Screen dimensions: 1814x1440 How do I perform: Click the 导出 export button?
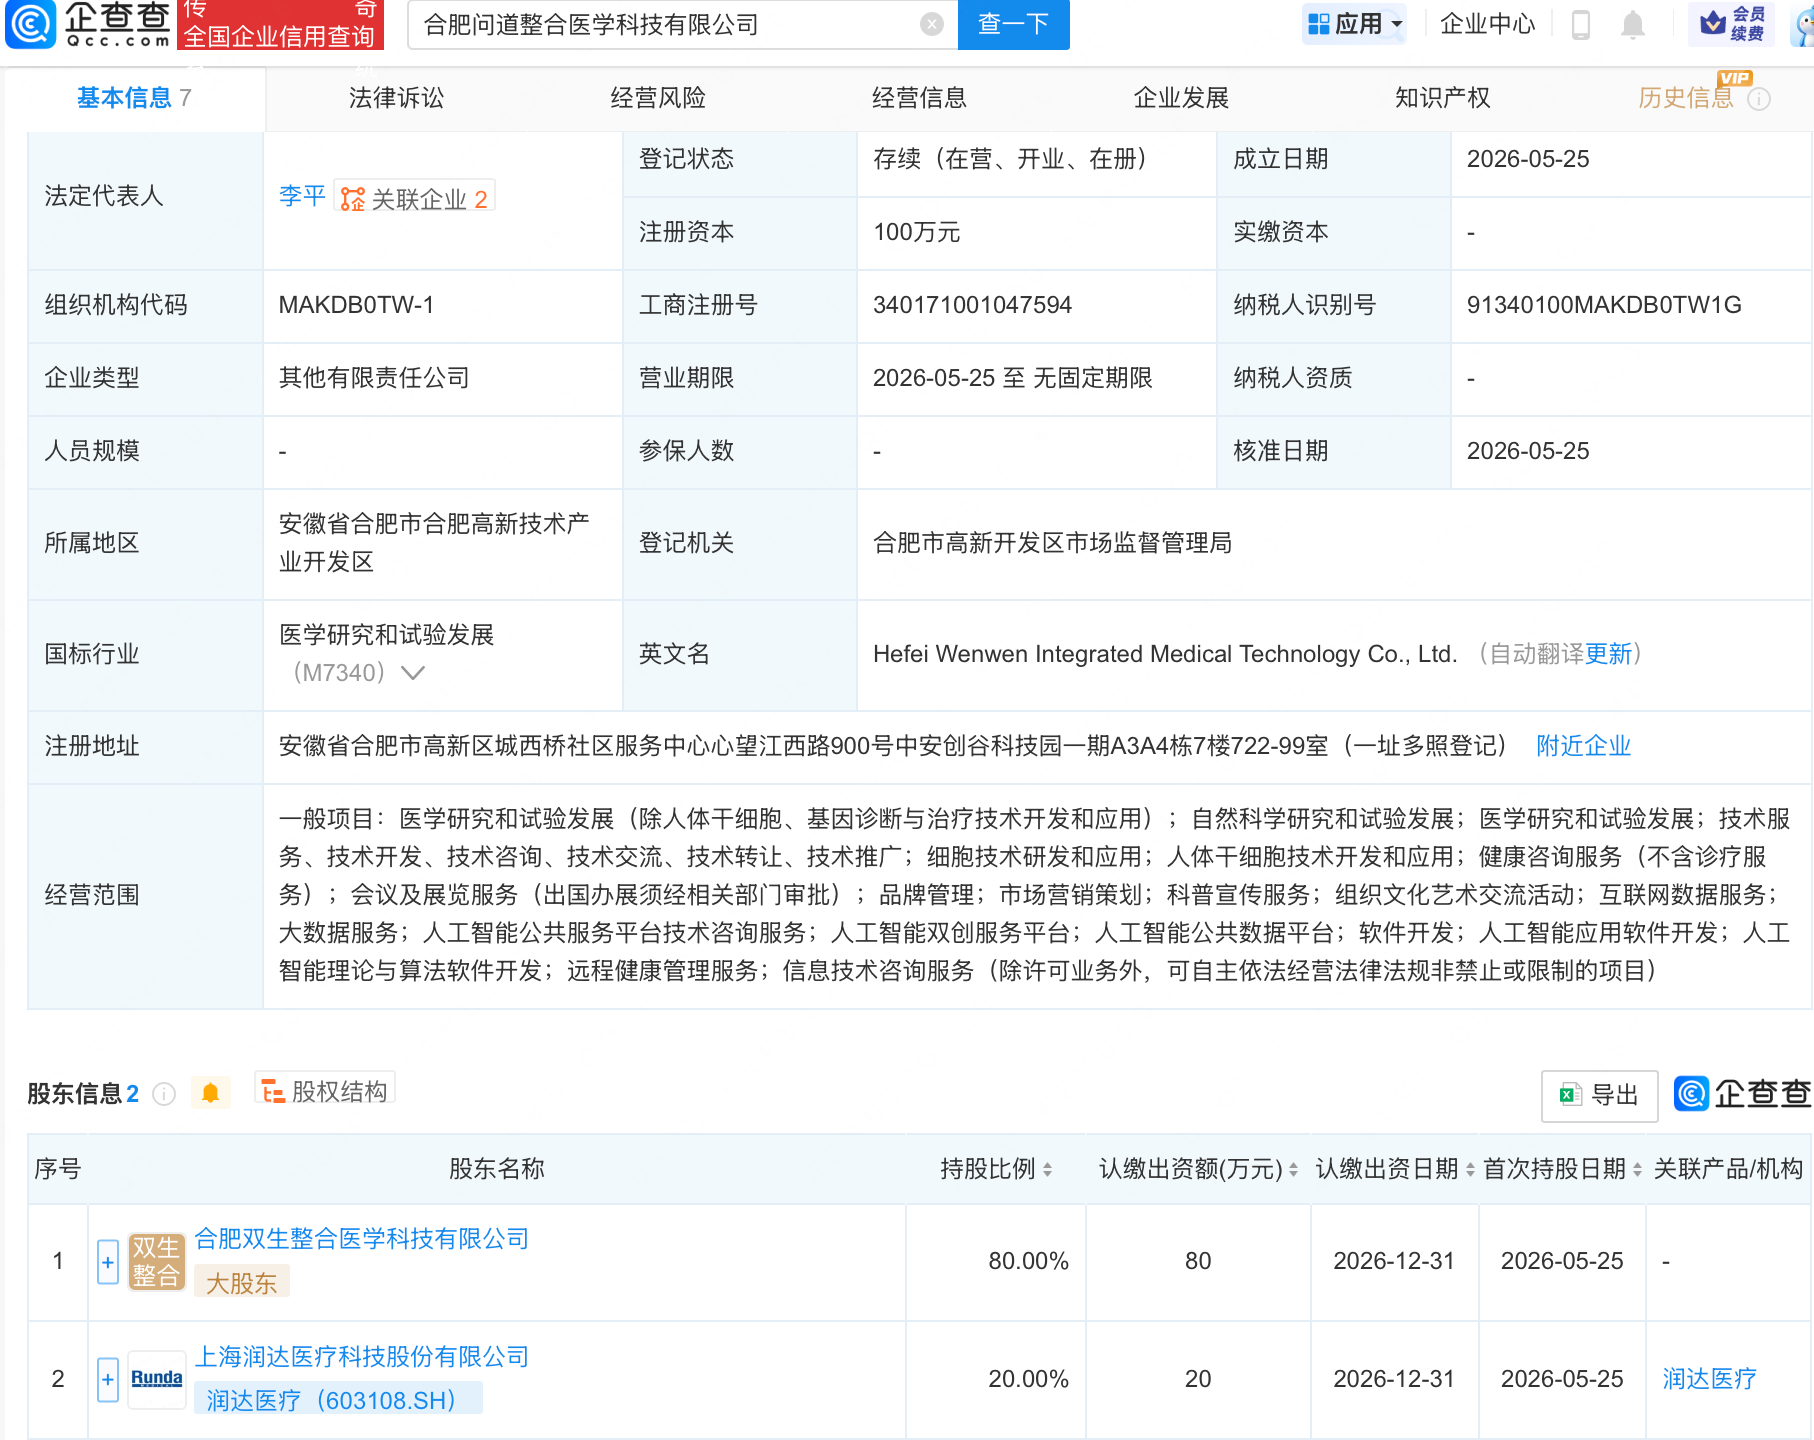click(x=1599, y=1095)
